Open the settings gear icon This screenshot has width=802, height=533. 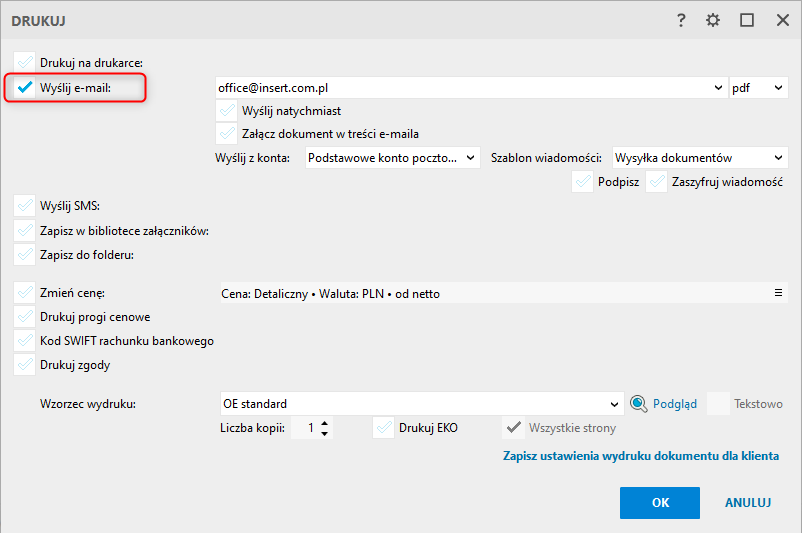click(713, 20)
